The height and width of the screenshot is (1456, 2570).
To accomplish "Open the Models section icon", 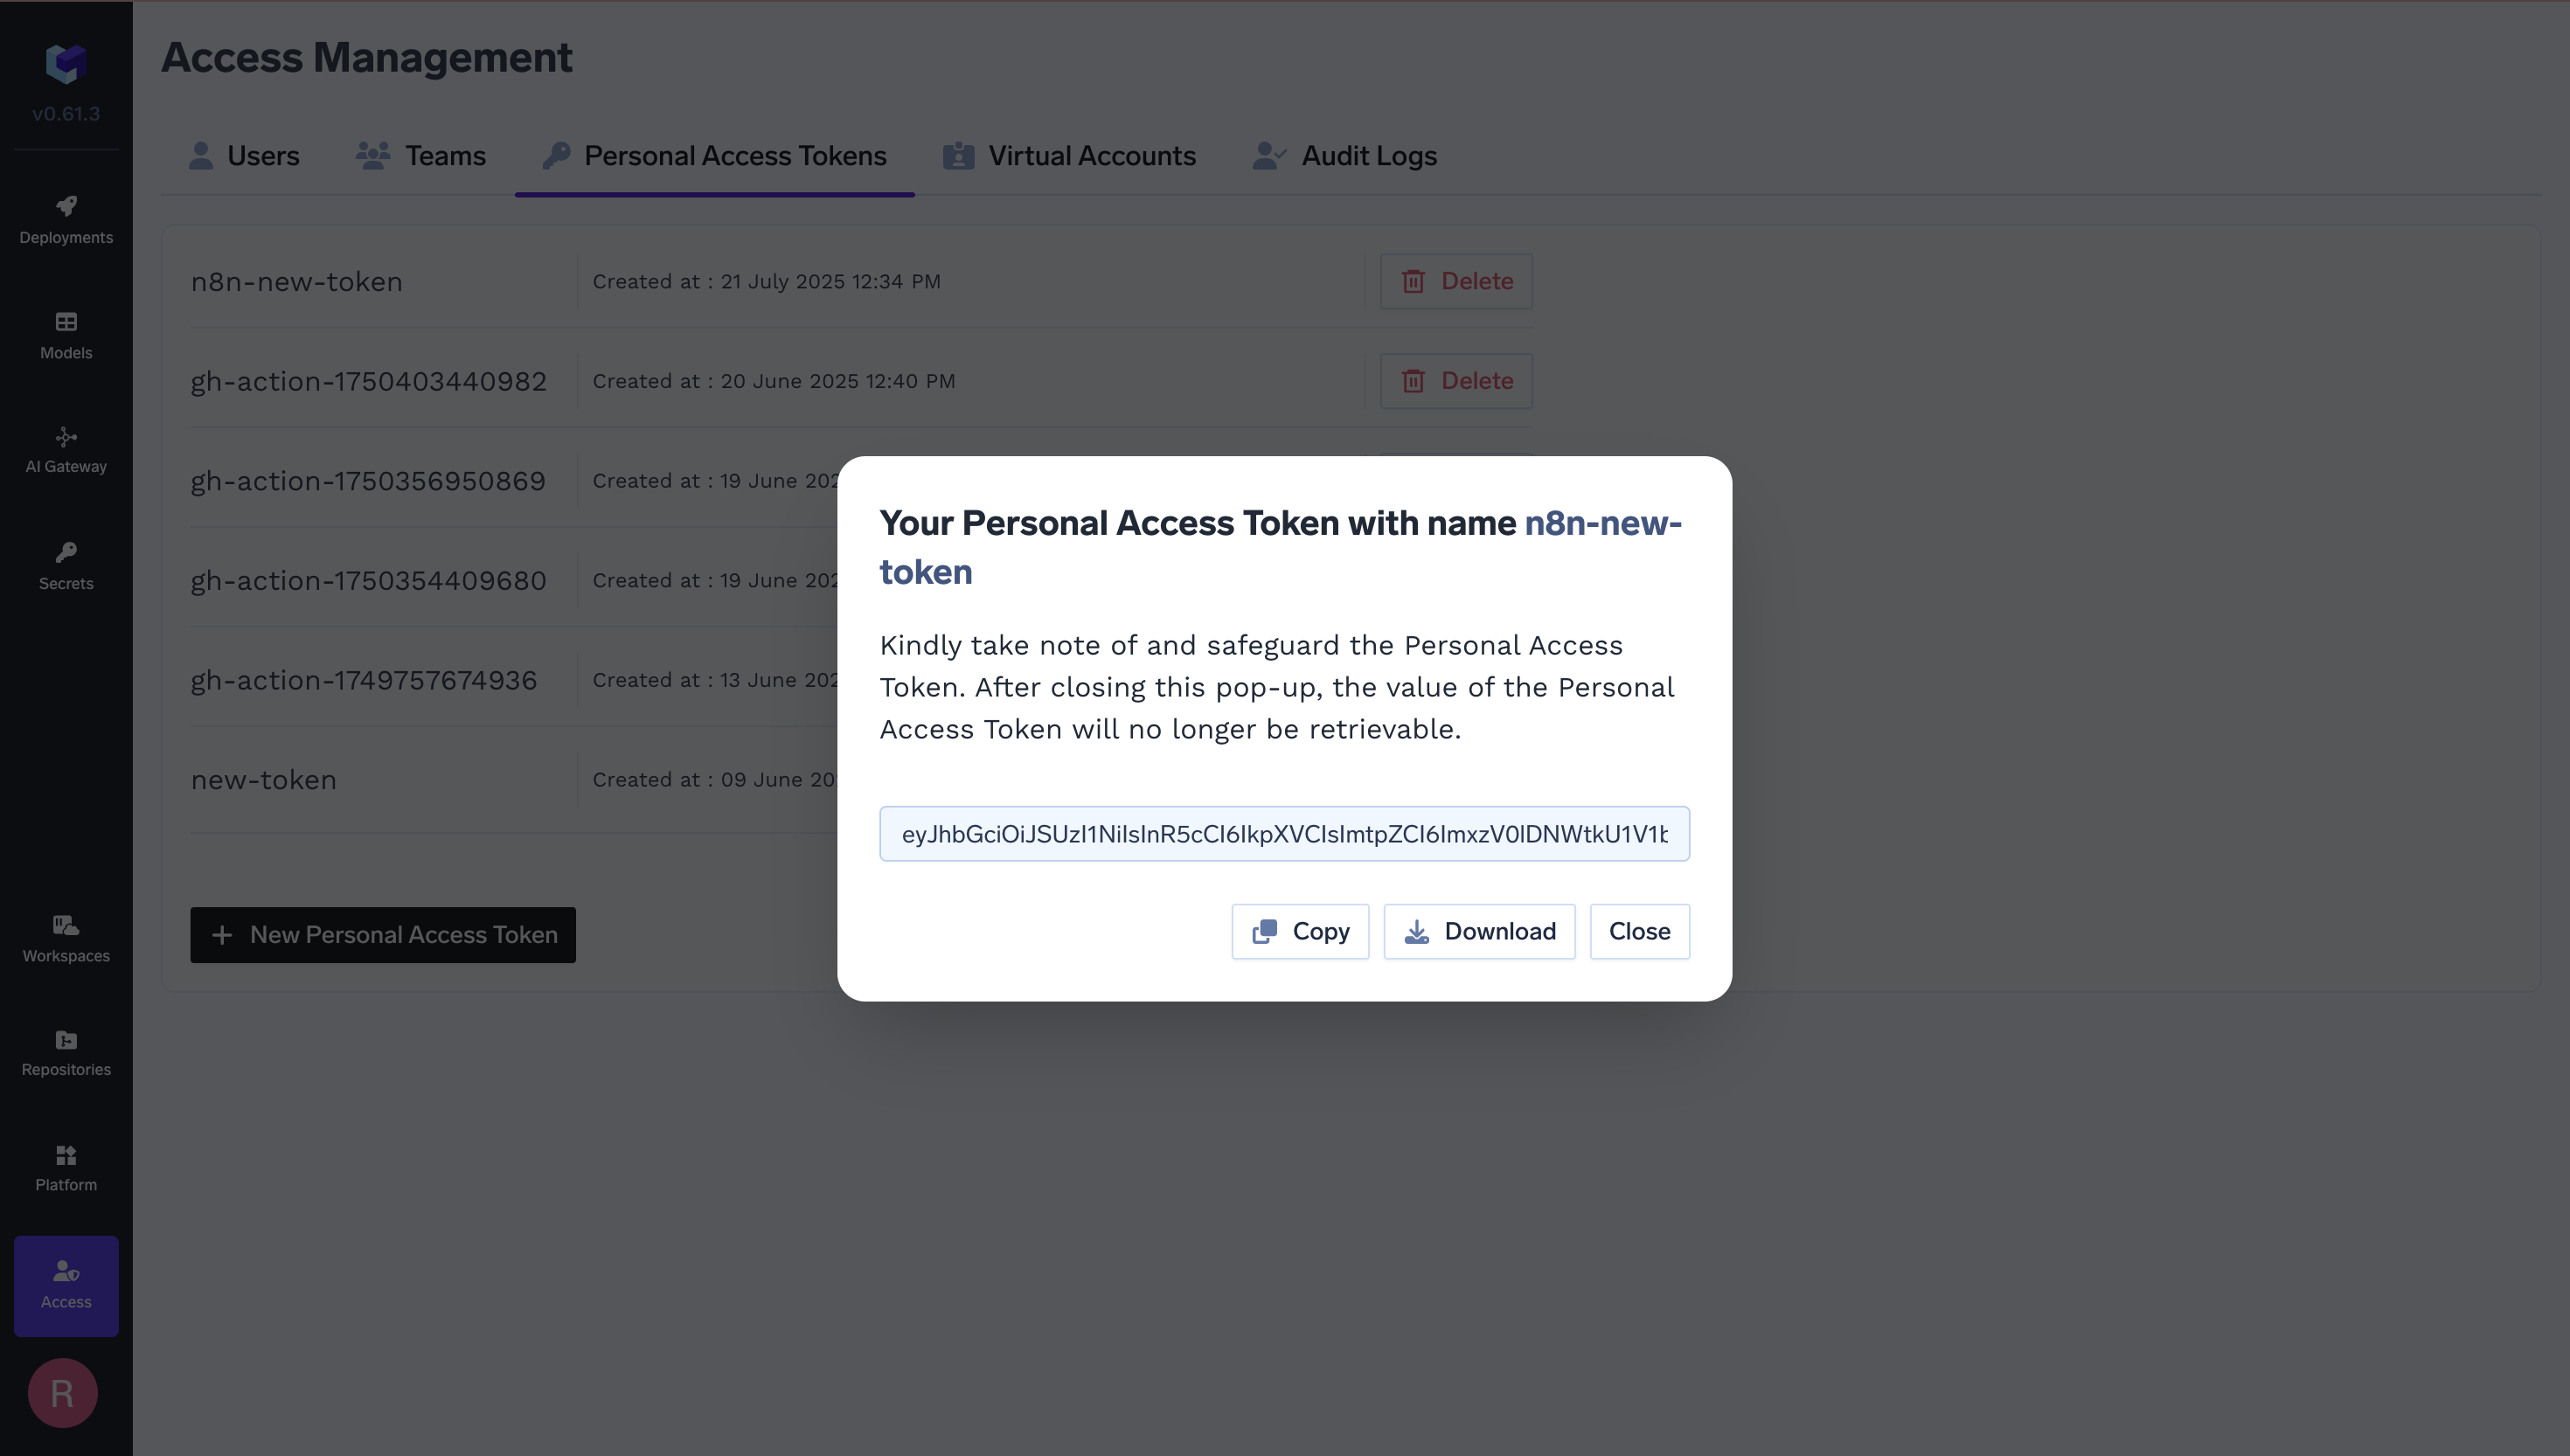I will click(66, 322).
